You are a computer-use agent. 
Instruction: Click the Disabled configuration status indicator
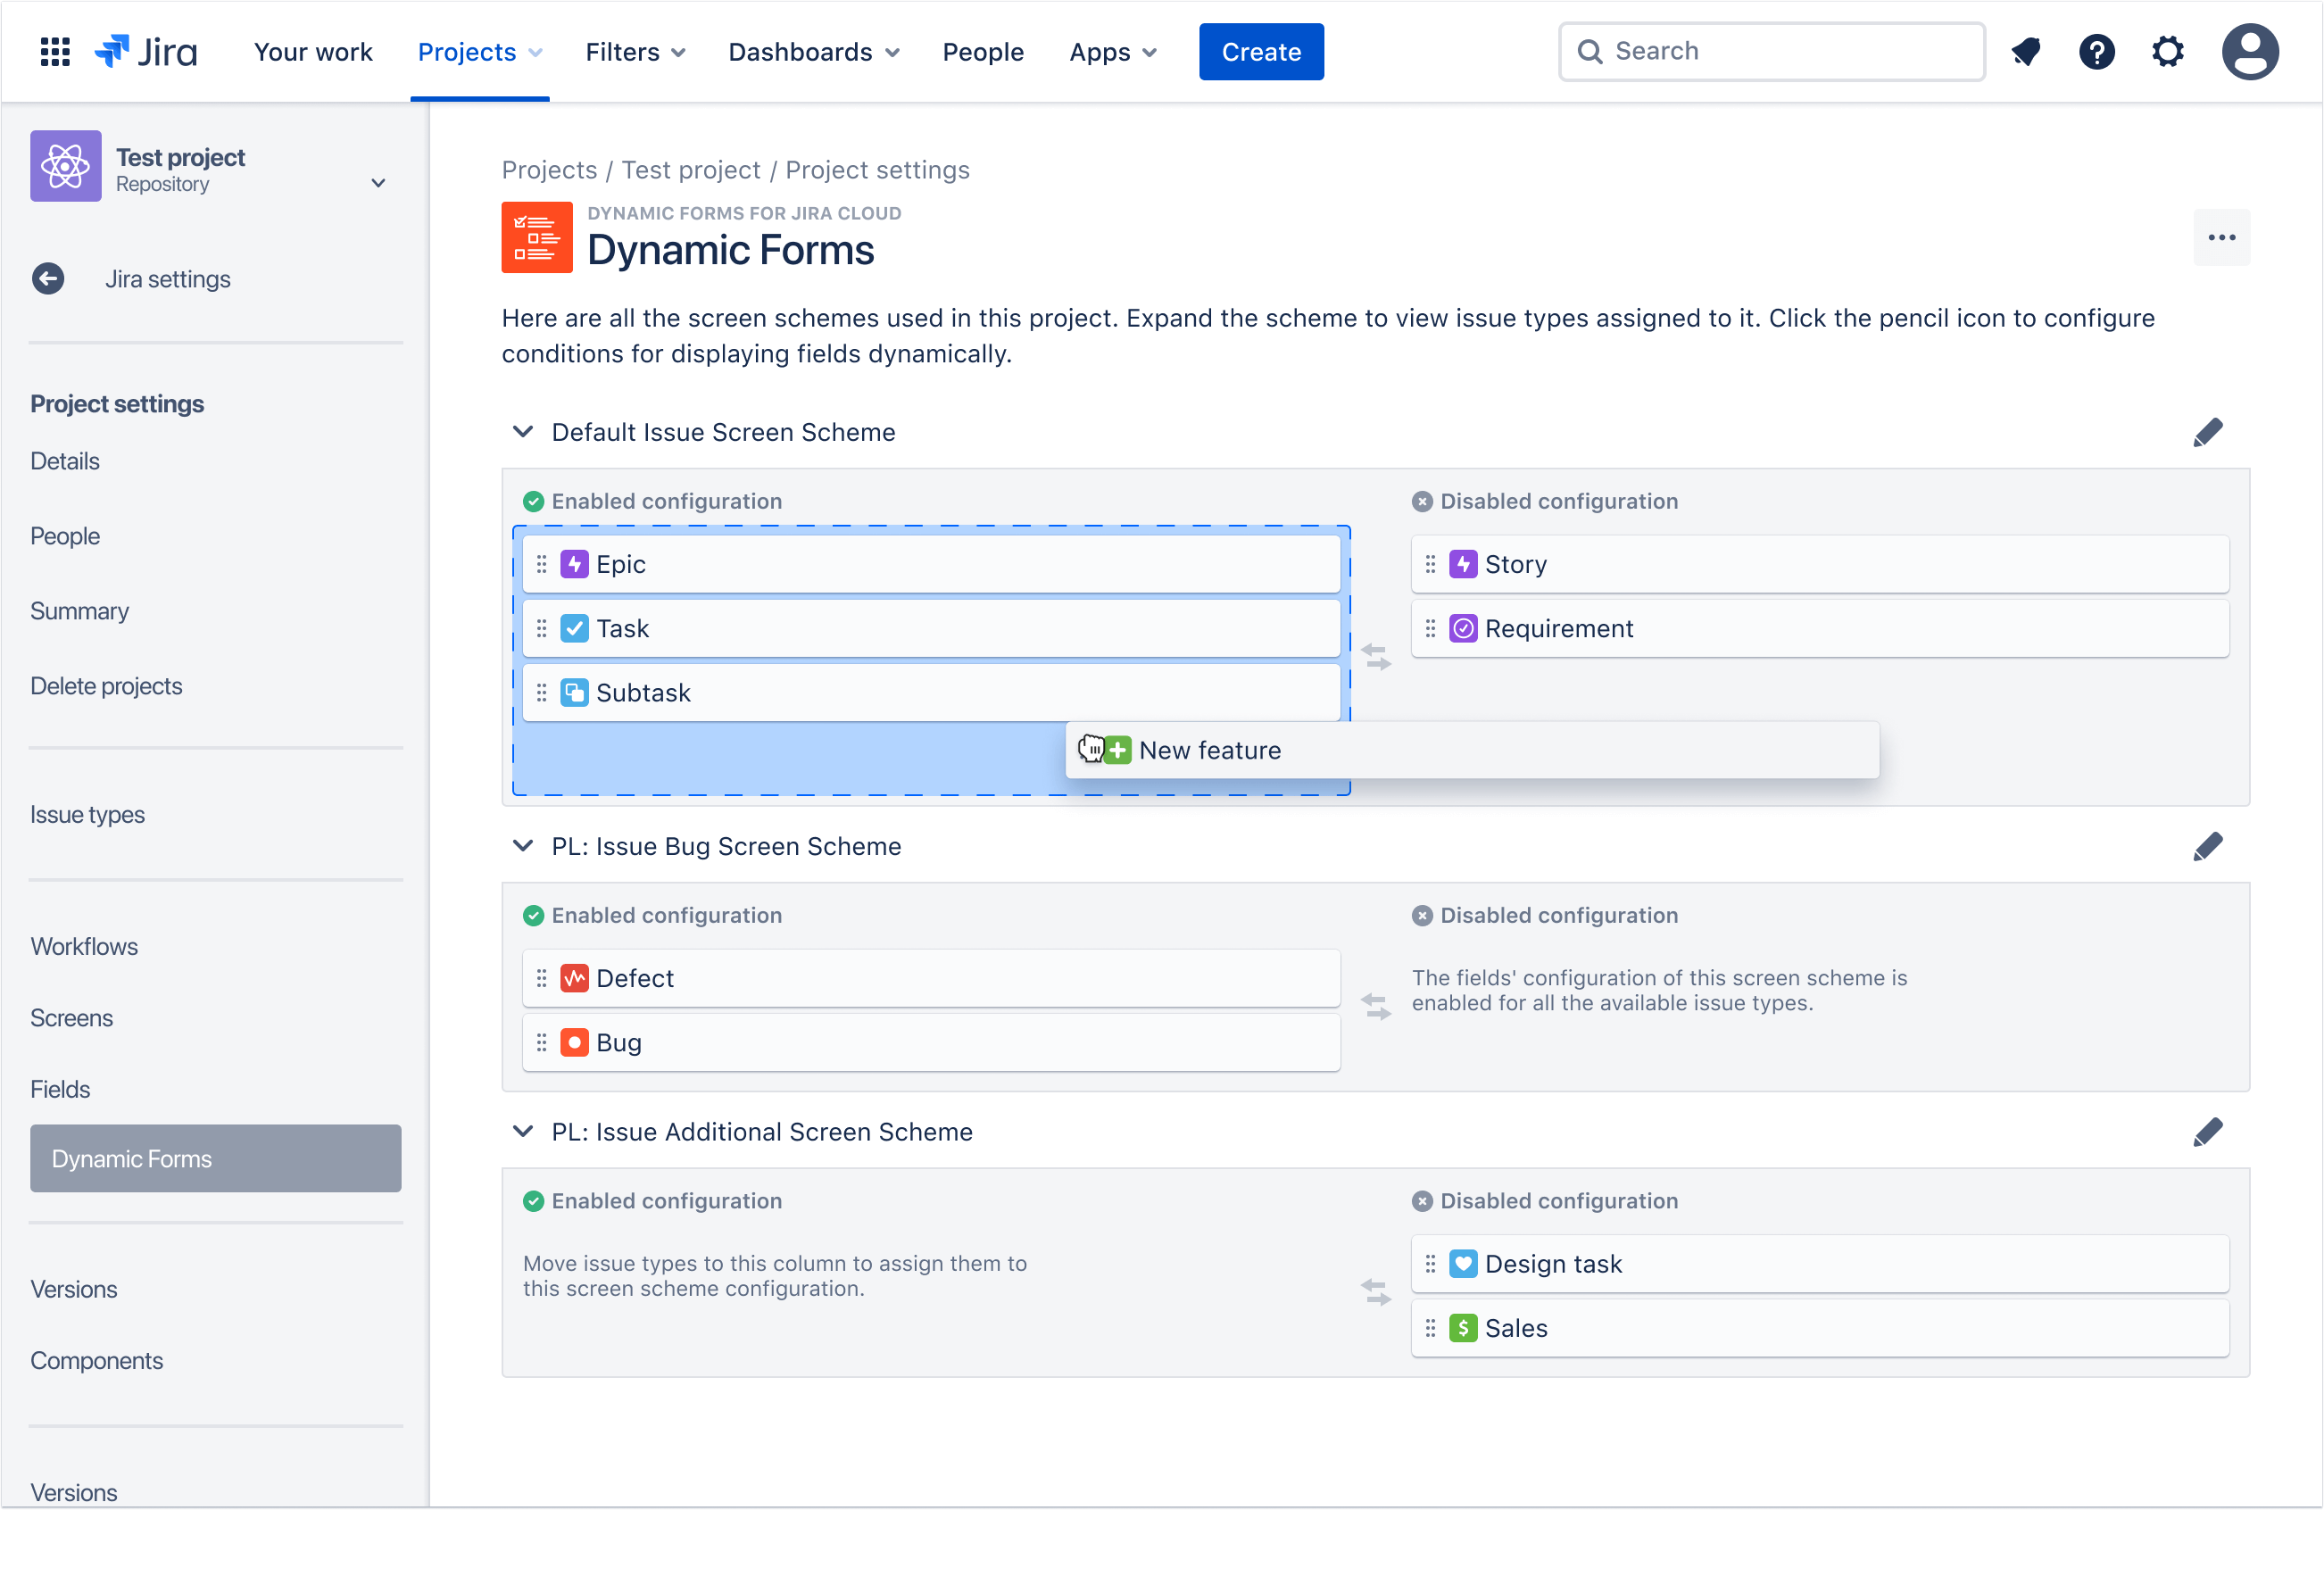1423,501
